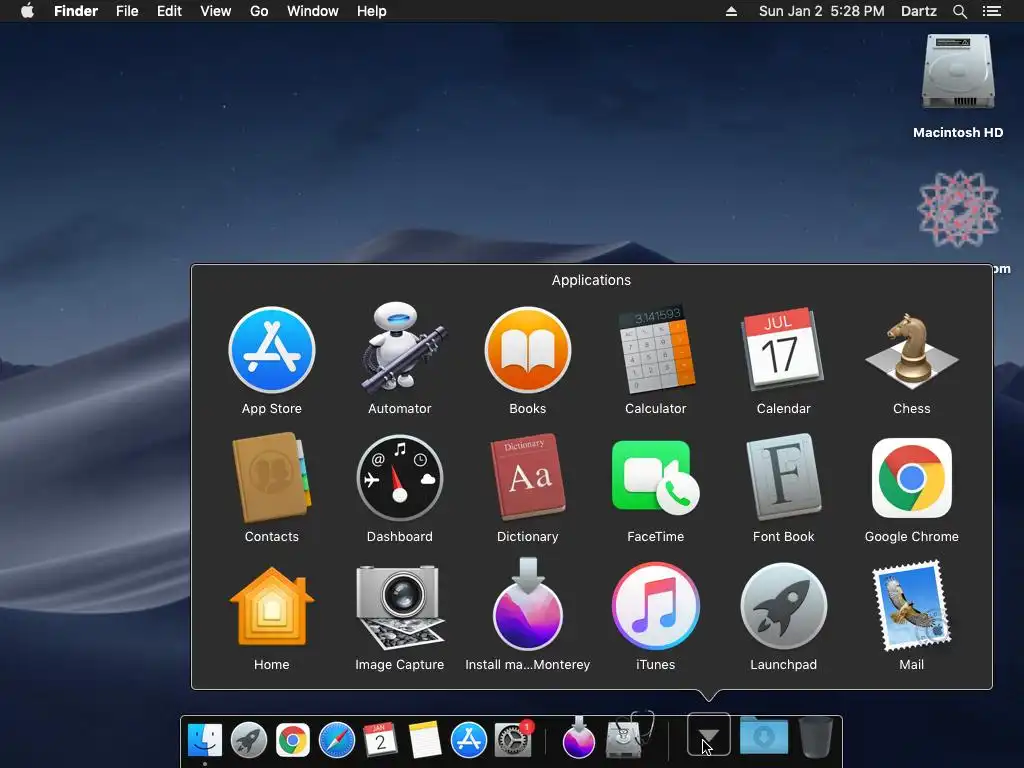Open the File menu
This screenshot has height=768, width=1024.
127,11
